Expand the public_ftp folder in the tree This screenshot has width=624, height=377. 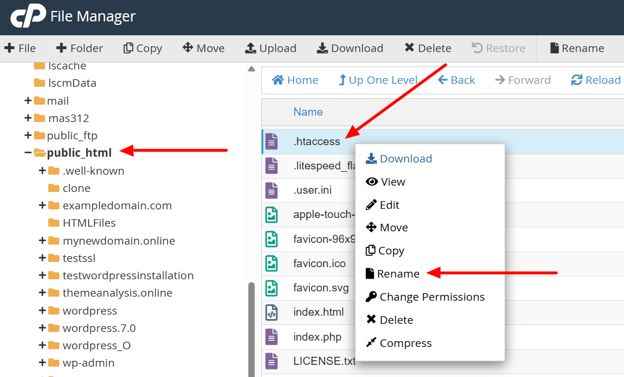[x=27, y=135]
